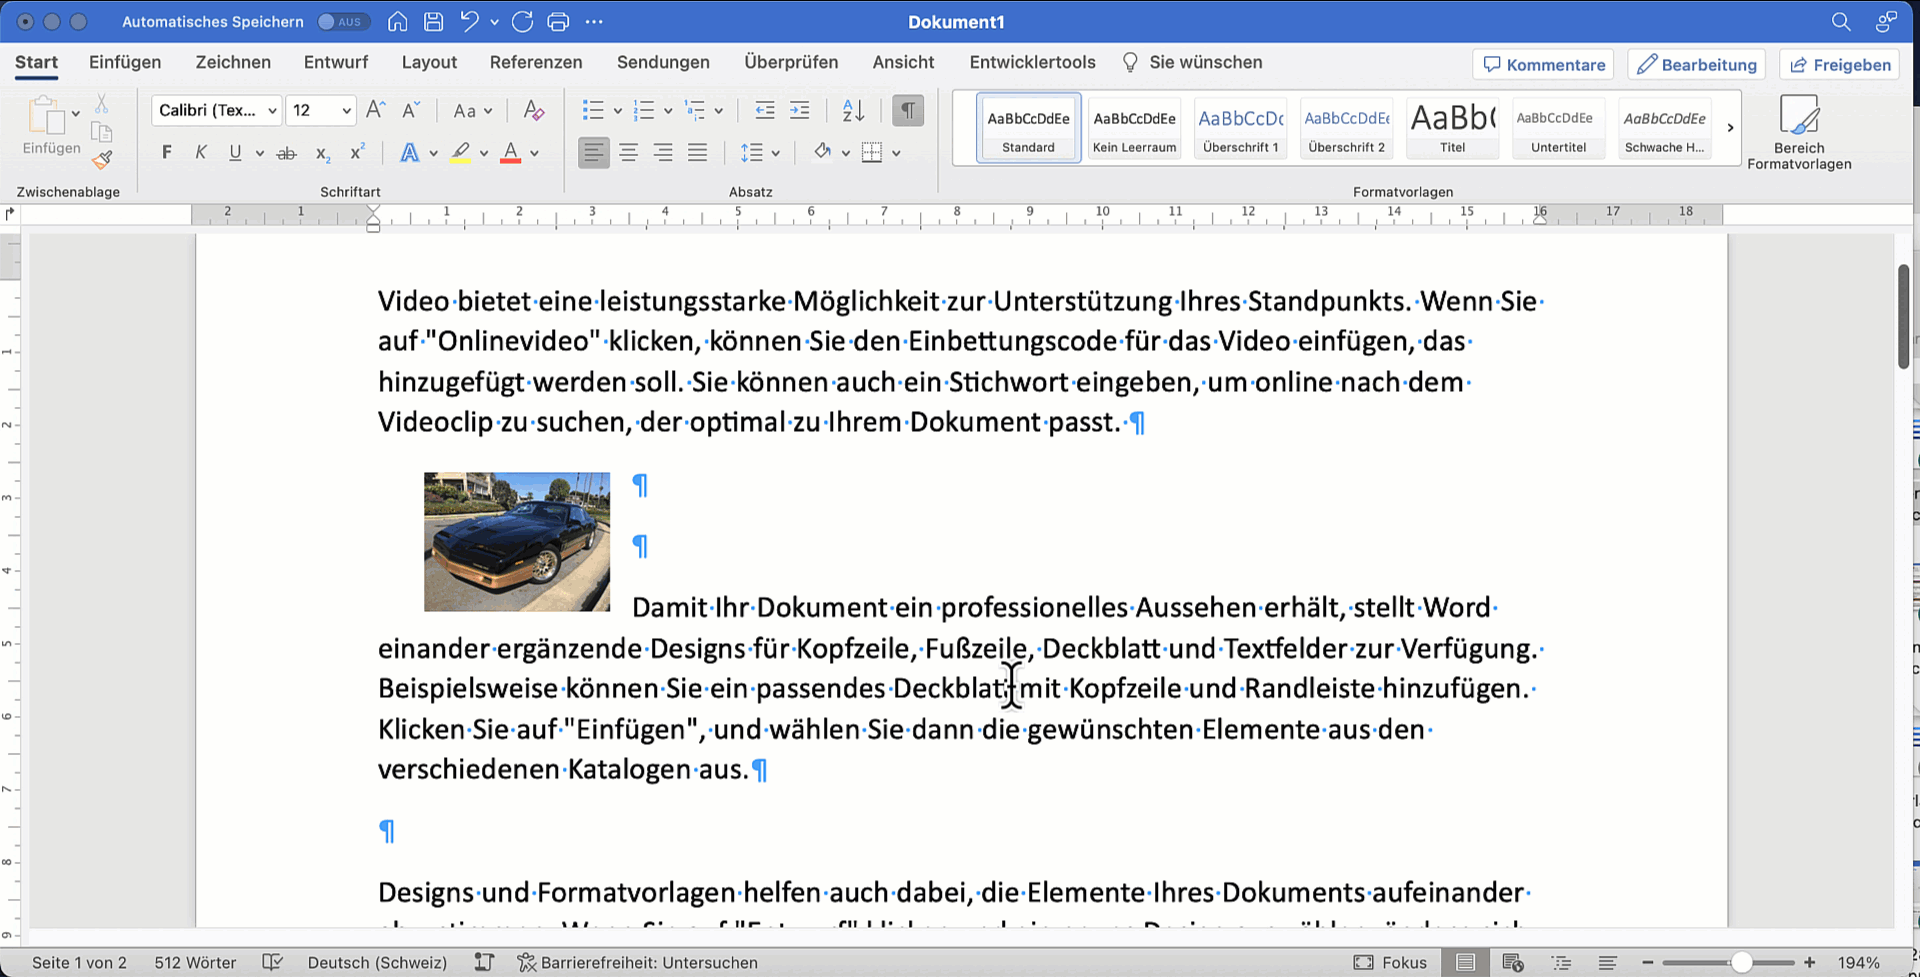This screenshot has height=977, width=1920.
Task: Open the font name dropdown Calibri
Action: pos(272,111)
